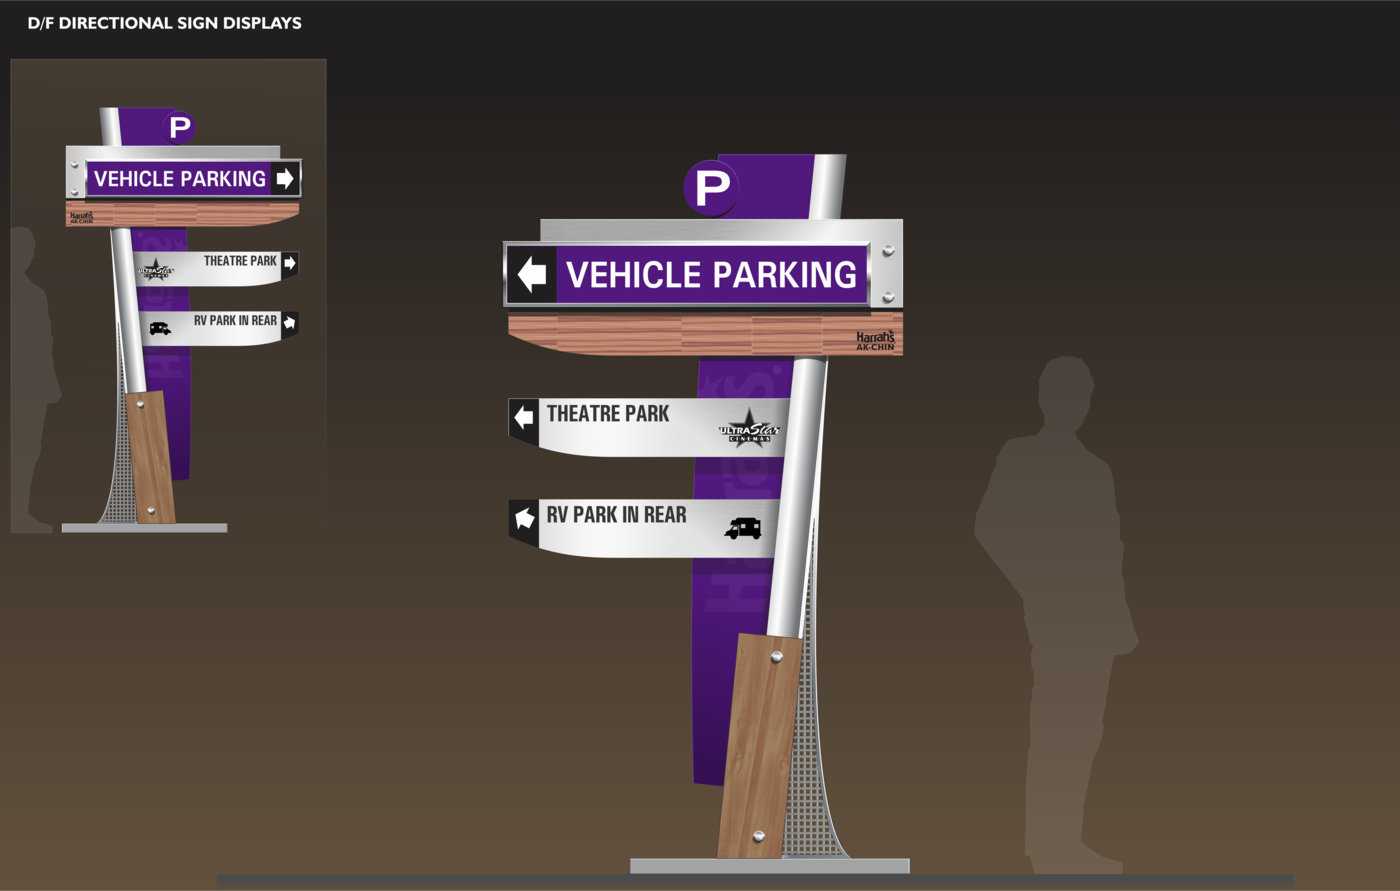Open the left sign preview thumbnail
Image resolution: width=1400 pixels, height=891 pixels.
click(x=168, y=295)
